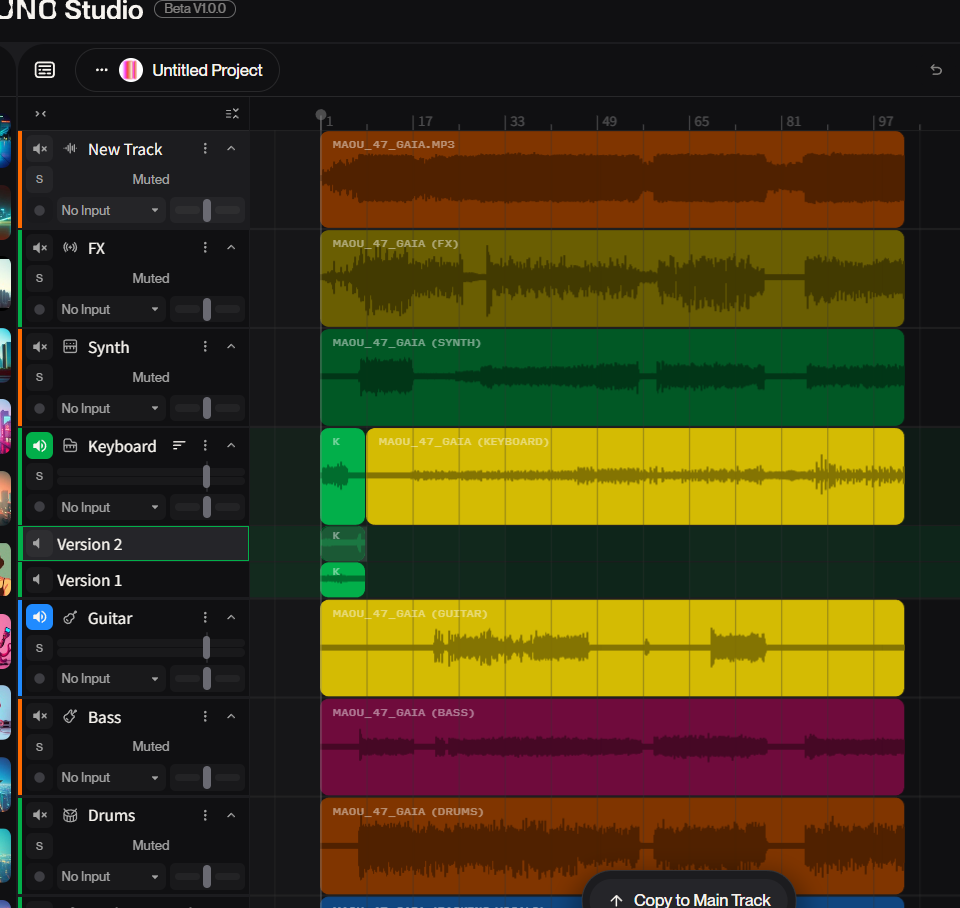Click the arrows icon above track headers

[40, 114]
